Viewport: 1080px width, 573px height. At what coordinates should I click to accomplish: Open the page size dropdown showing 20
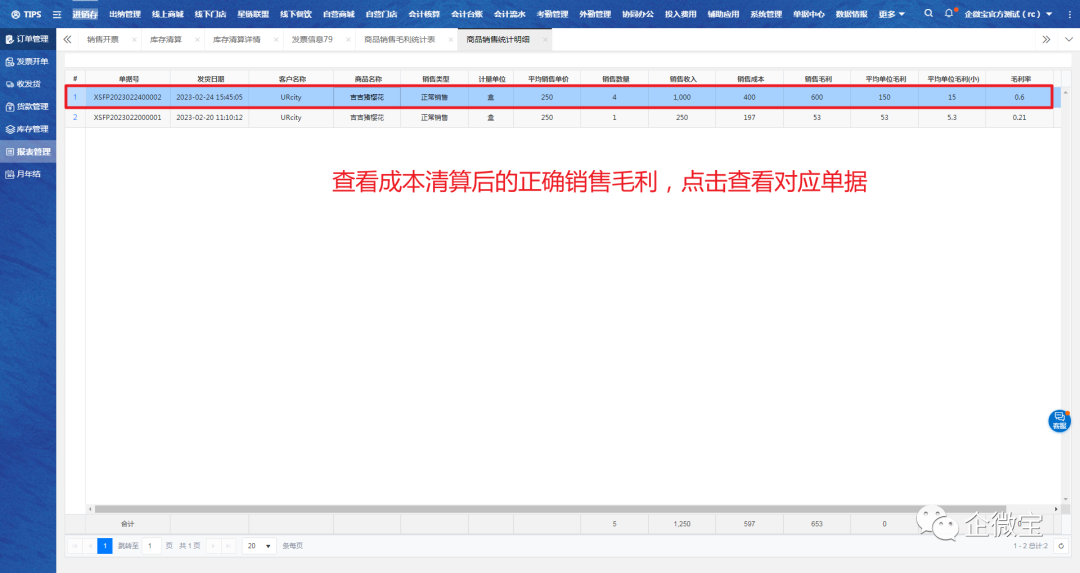coord(260,546)
